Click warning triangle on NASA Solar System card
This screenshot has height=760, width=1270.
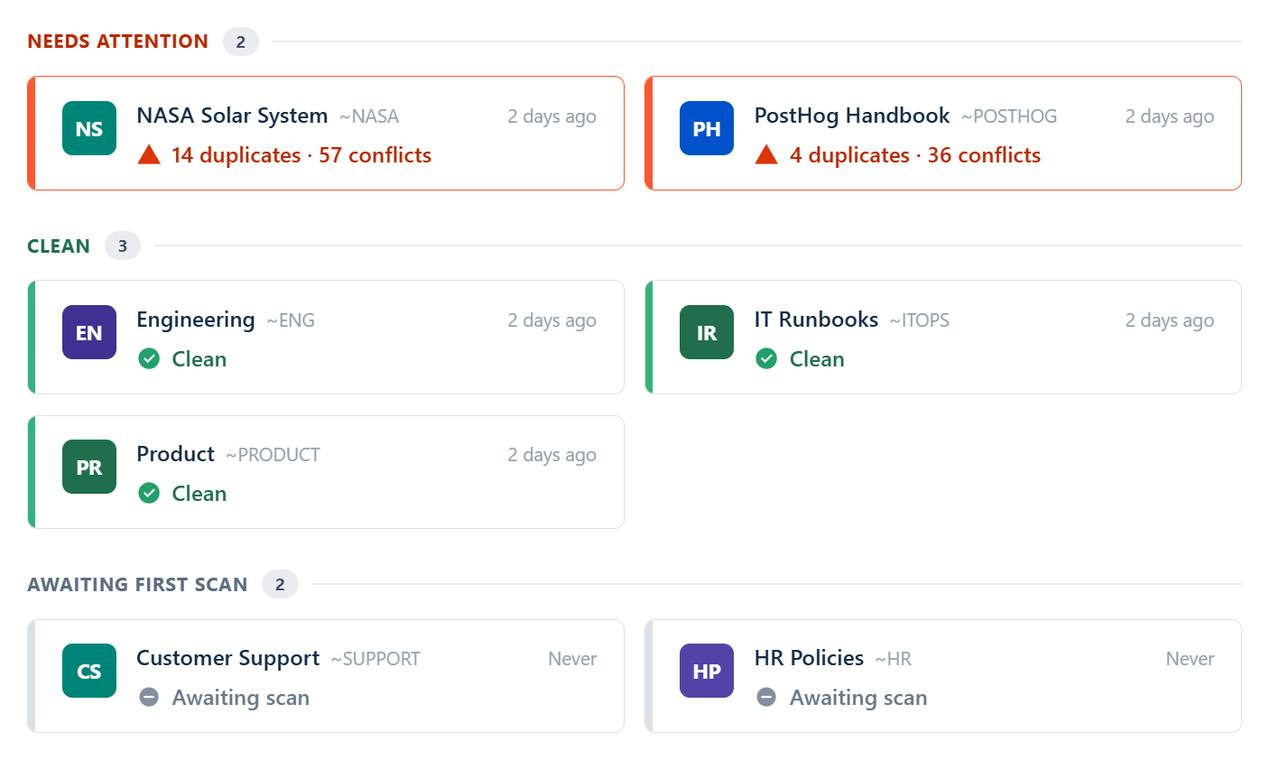[149, 154]
